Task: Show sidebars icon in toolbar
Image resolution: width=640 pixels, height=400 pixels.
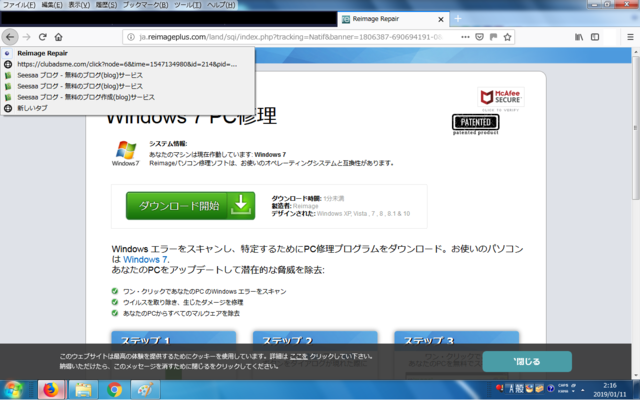Action: [x=595, y=37]
